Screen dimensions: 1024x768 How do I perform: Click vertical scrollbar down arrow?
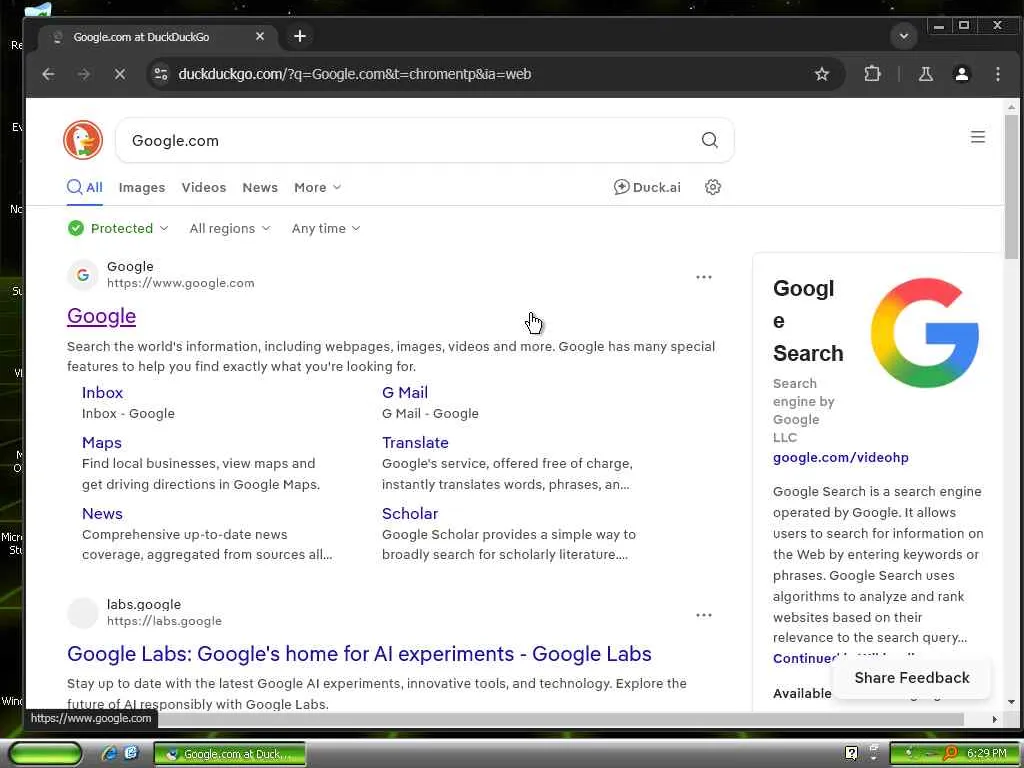pyautogui.click(x=1012, y=702)
